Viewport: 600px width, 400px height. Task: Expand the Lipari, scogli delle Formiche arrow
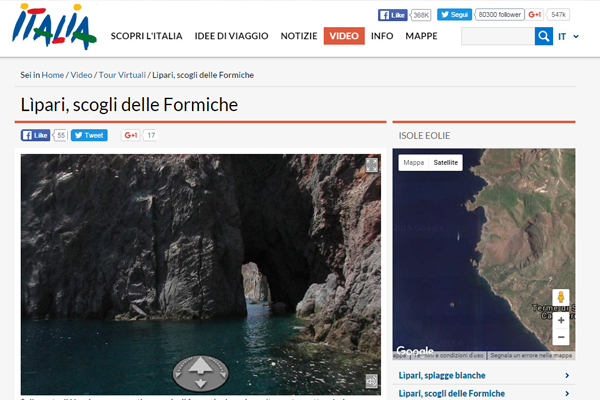coord(567,393)
